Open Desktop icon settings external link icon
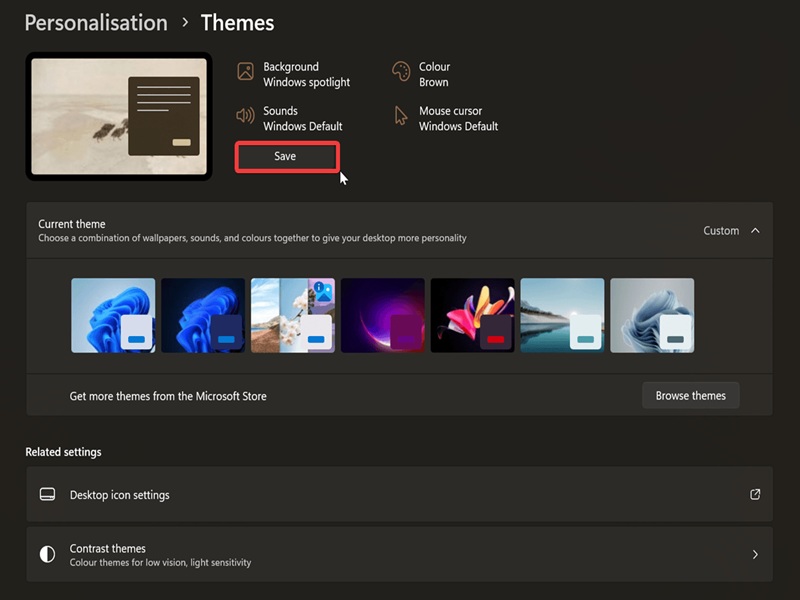800x600 pixels. [755, 494]
